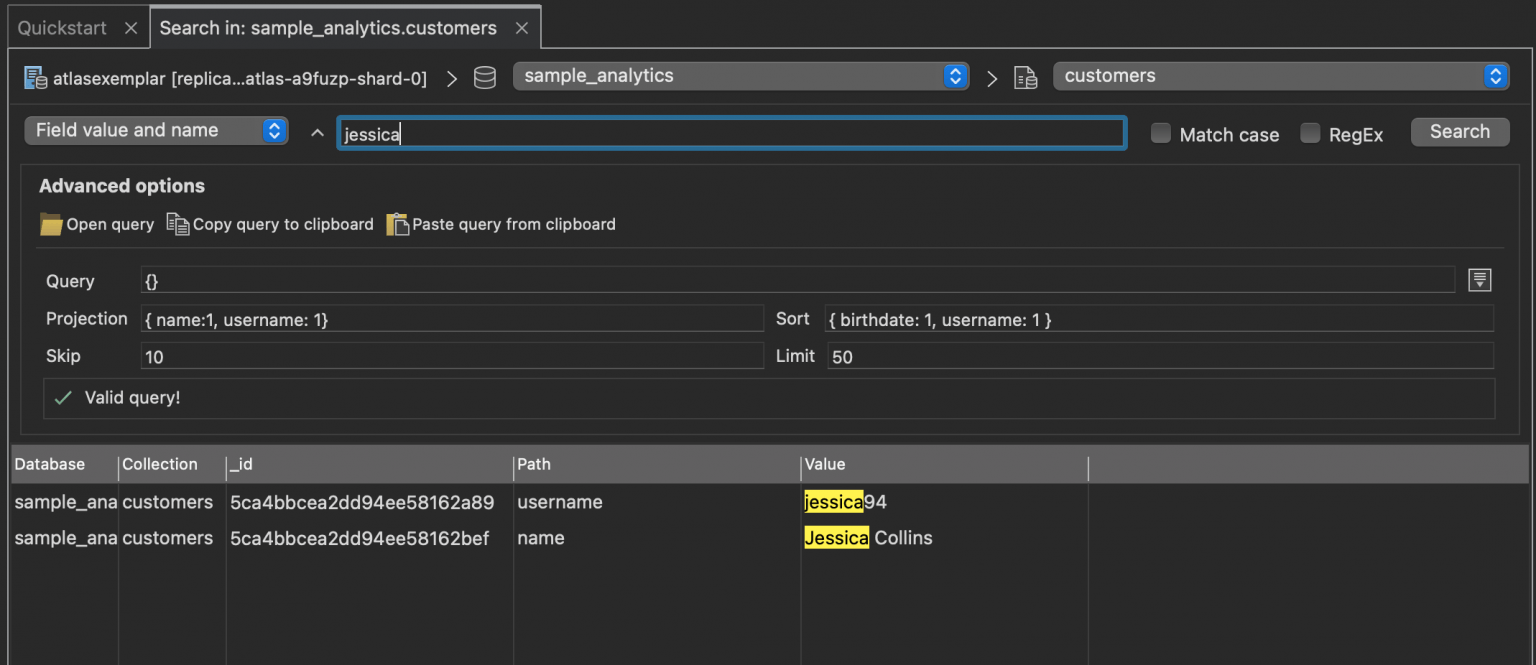
Task: Enable the RegEx checkbox
Action: (1310, 133)
